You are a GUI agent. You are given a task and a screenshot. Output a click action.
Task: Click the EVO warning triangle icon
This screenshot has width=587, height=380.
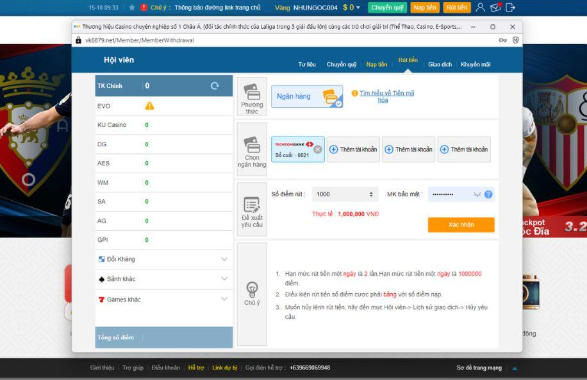[149, 106]
